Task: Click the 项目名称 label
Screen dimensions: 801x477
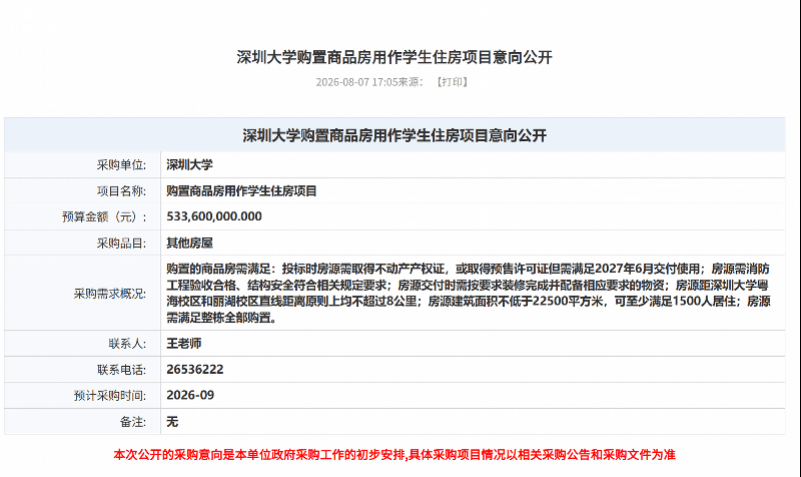Action: click(121, 191)
